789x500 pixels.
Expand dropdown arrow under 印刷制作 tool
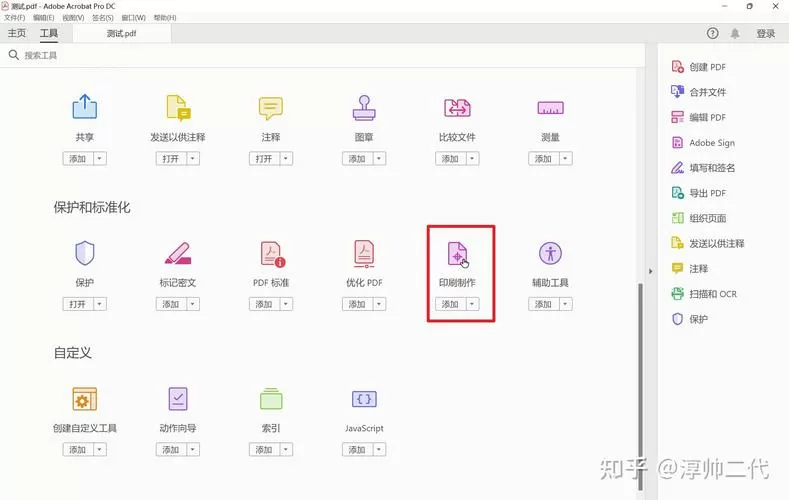[472, 304]
